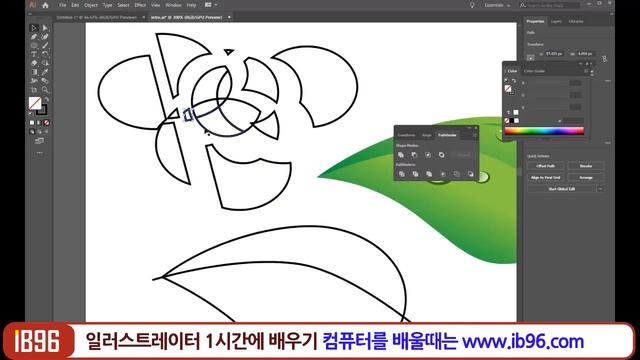Click the Color mode button in toolbar
This screenshot has height=360, width=640.
[32, 122]
